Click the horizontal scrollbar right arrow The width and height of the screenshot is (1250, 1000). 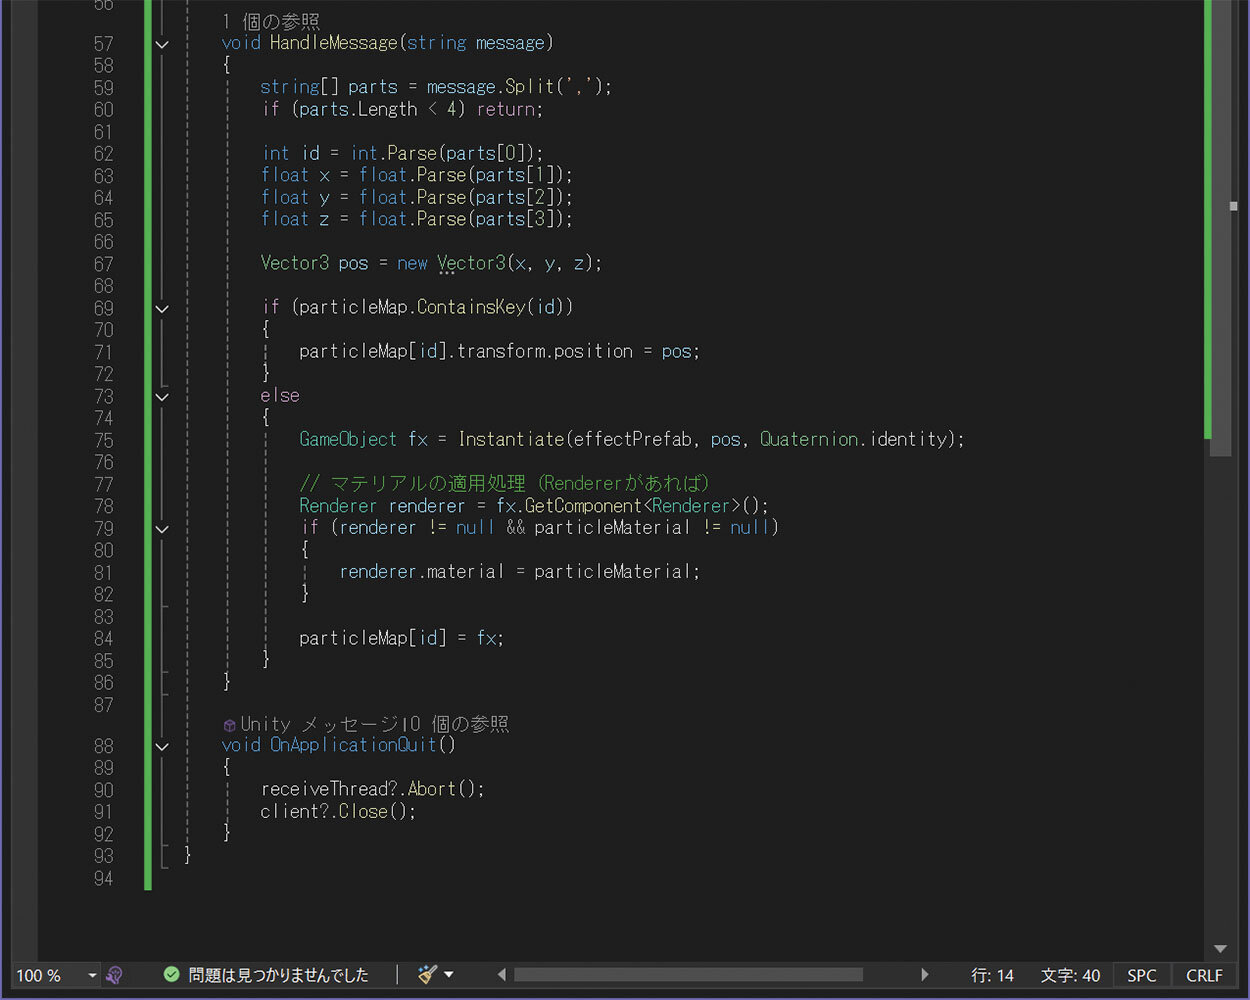tap(925, 974)
